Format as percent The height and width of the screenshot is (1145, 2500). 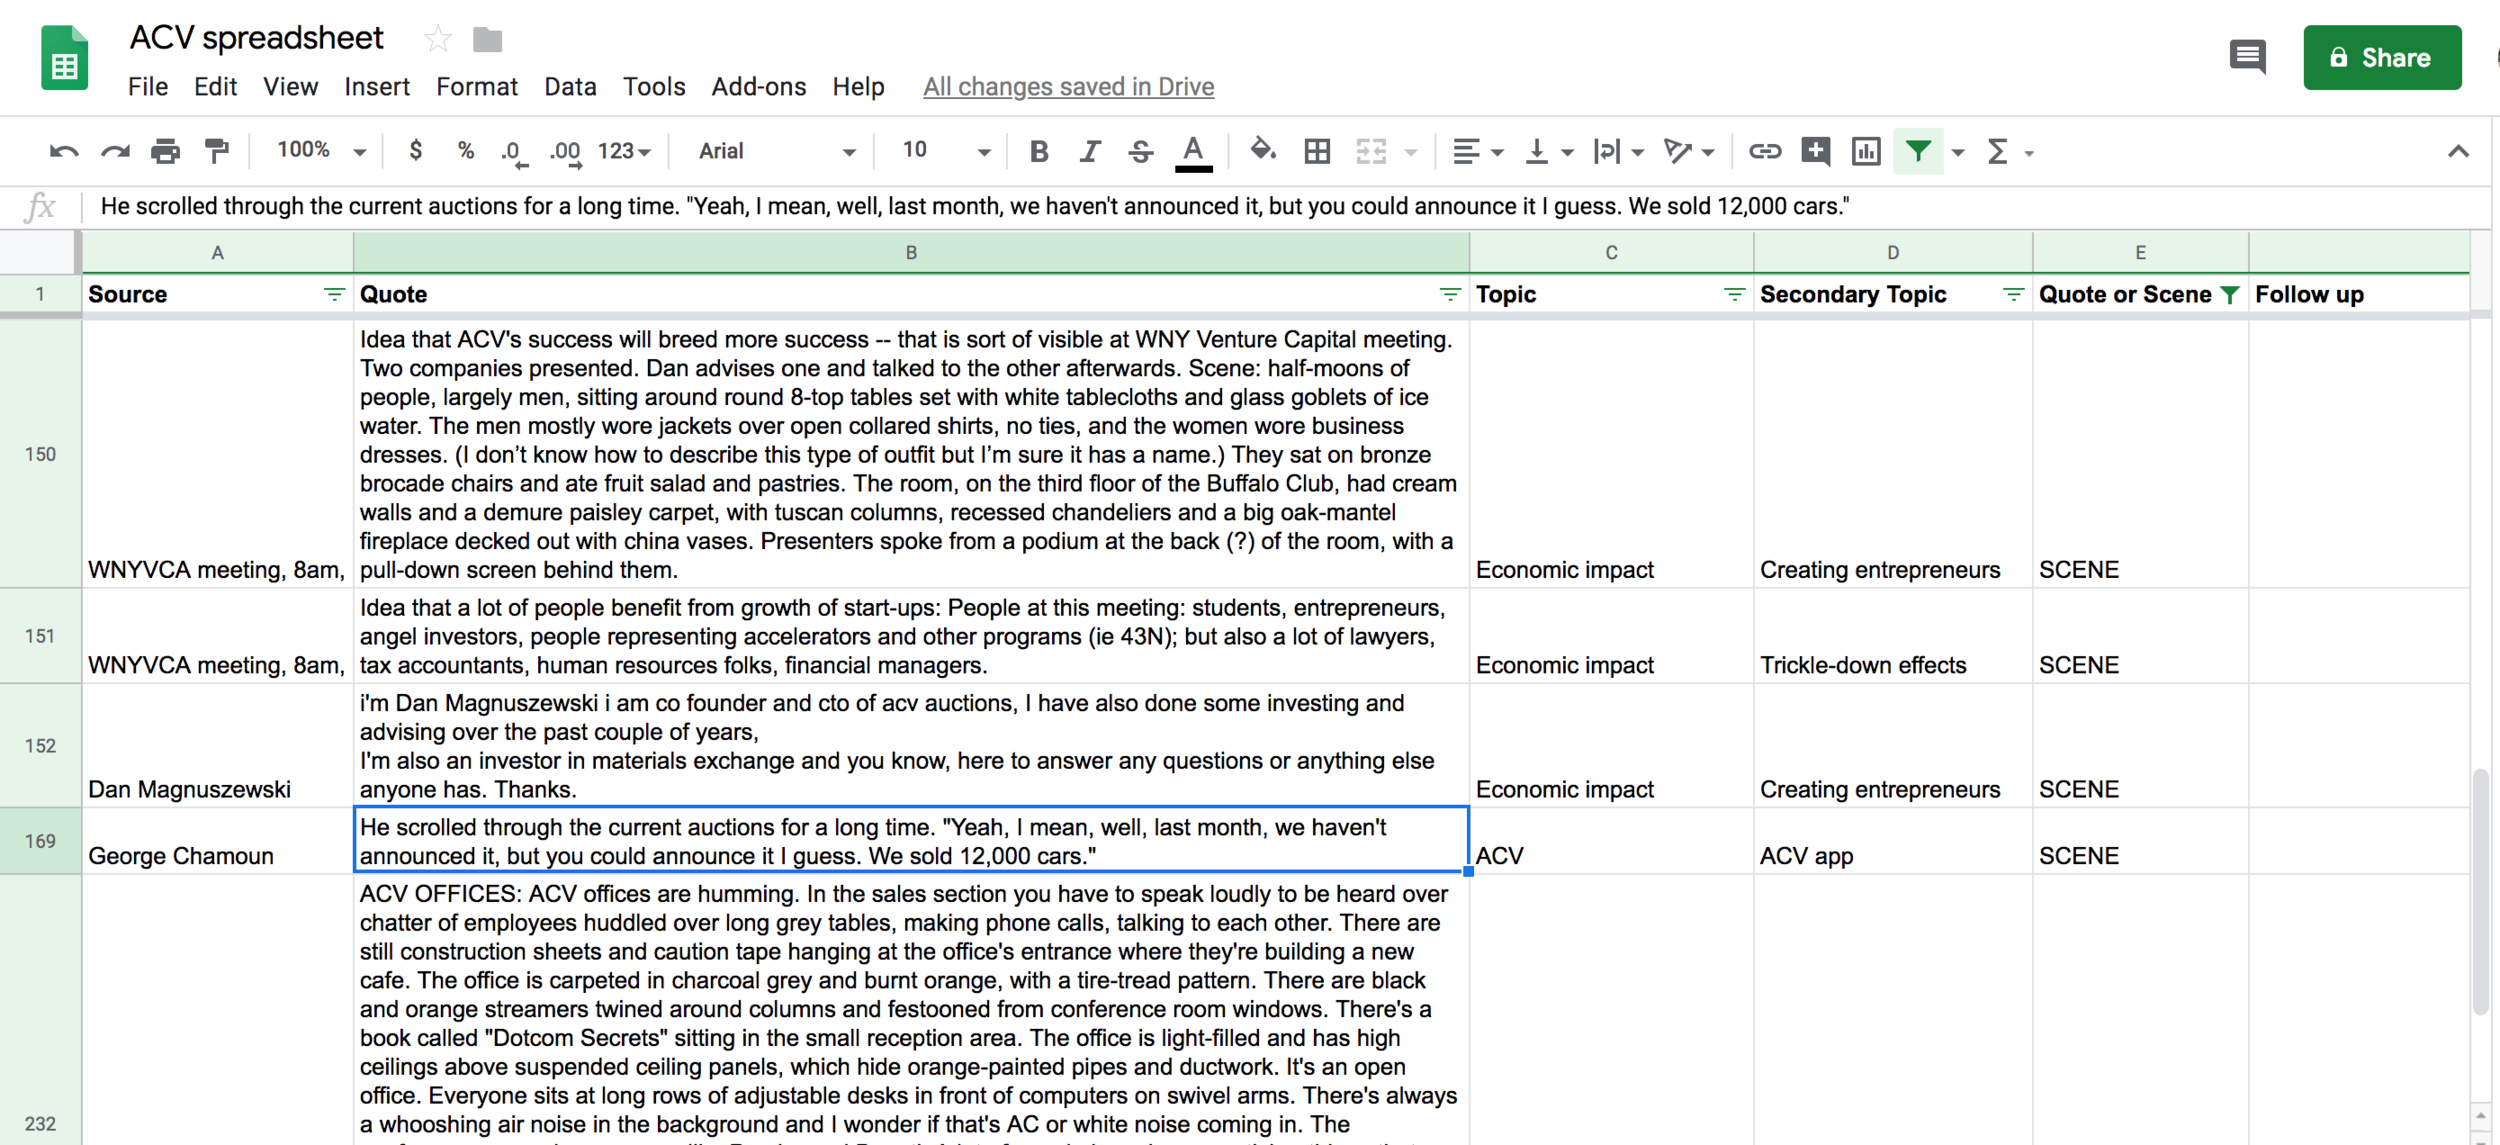pyautogui.click(x=465, y=151)
